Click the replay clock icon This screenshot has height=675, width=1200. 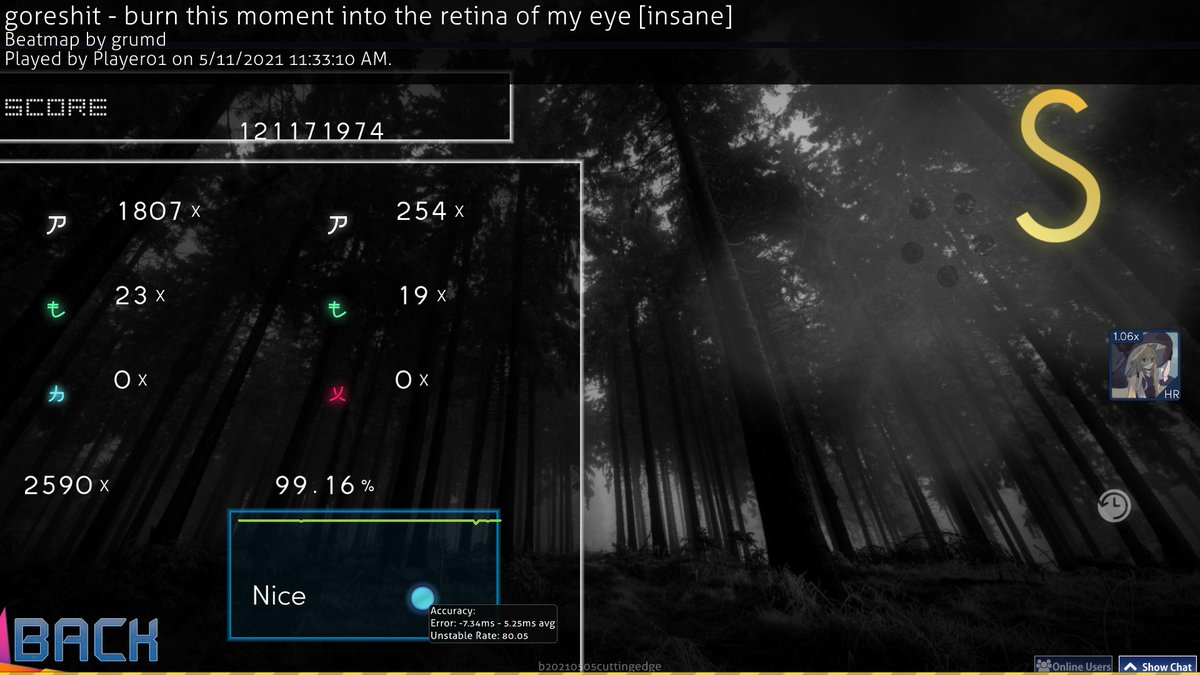pyautogui.click(x=1113, y=506)
